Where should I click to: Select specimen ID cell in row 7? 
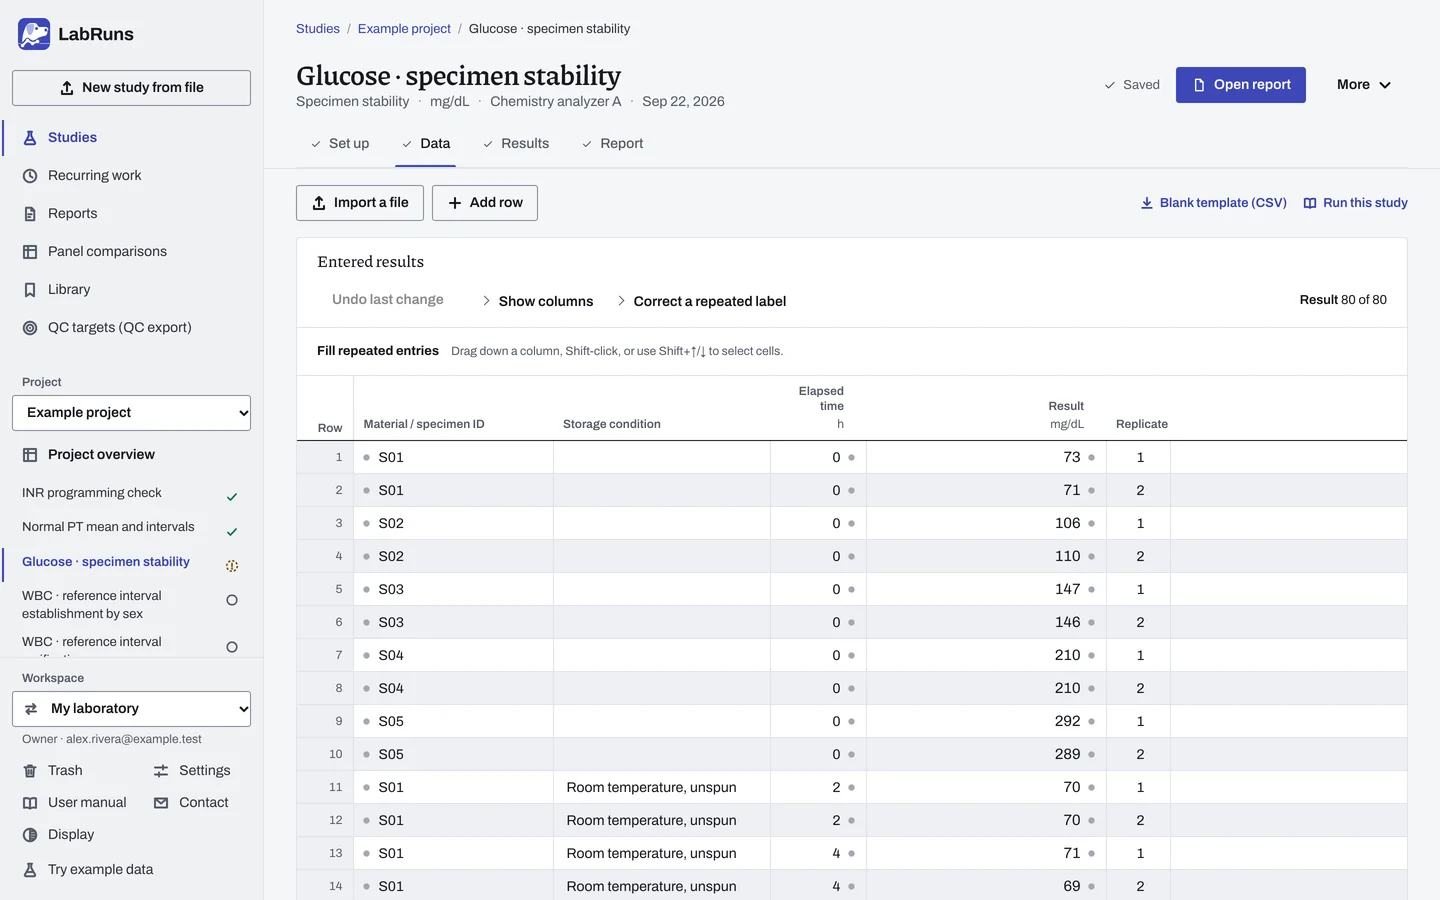[x=454, y=656]
